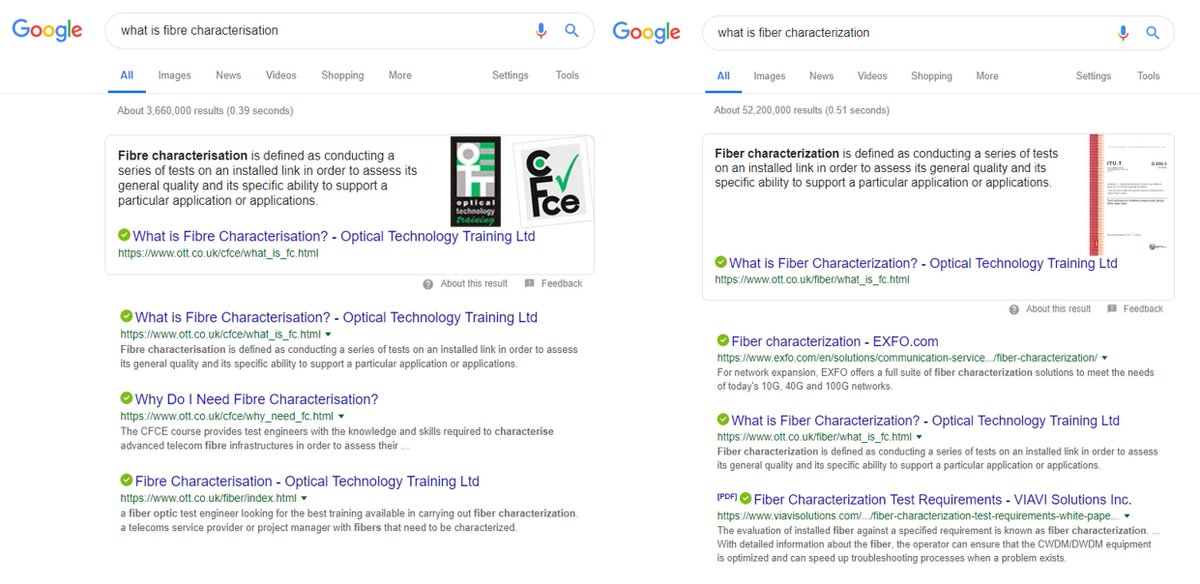Image resolution: width=1200 pixels, height=584 pixels.
Task: Switch to the Videos tab in the left window
Action: 281,75
